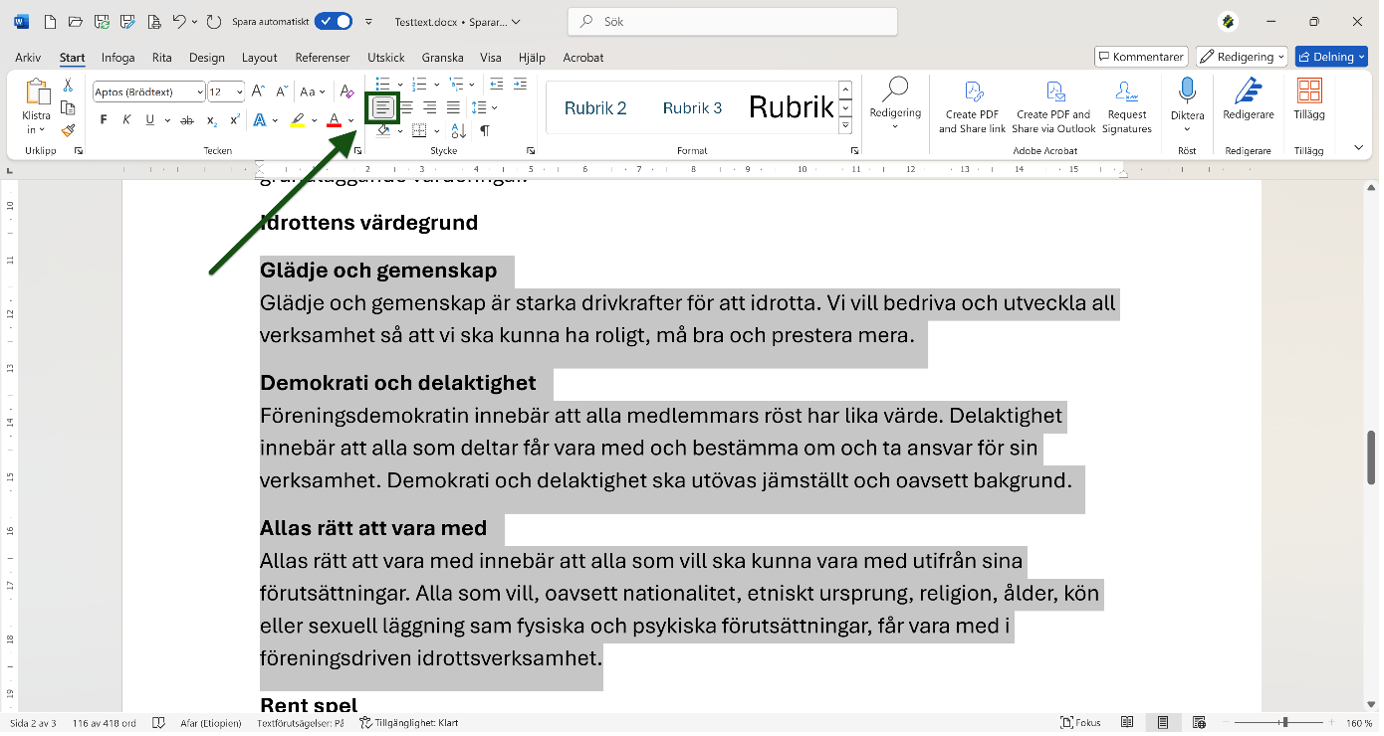The width and height of the screenshot is (1384, 736).
Task: Open the Arkiv menu
Action: 28,58
